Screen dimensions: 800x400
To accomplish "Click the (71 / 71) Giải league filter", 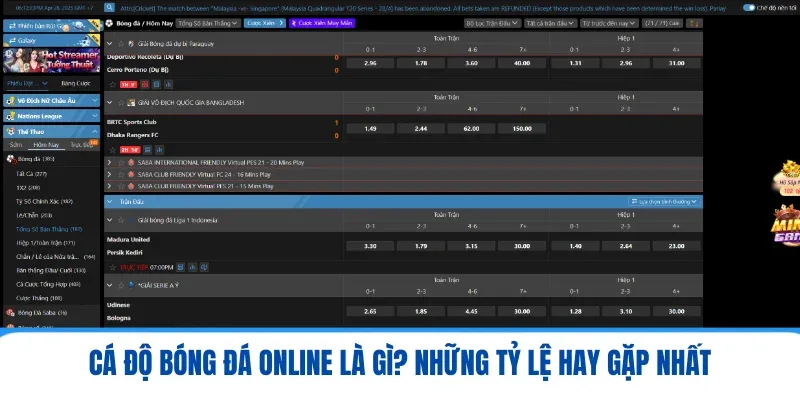I will coord(662,23).
